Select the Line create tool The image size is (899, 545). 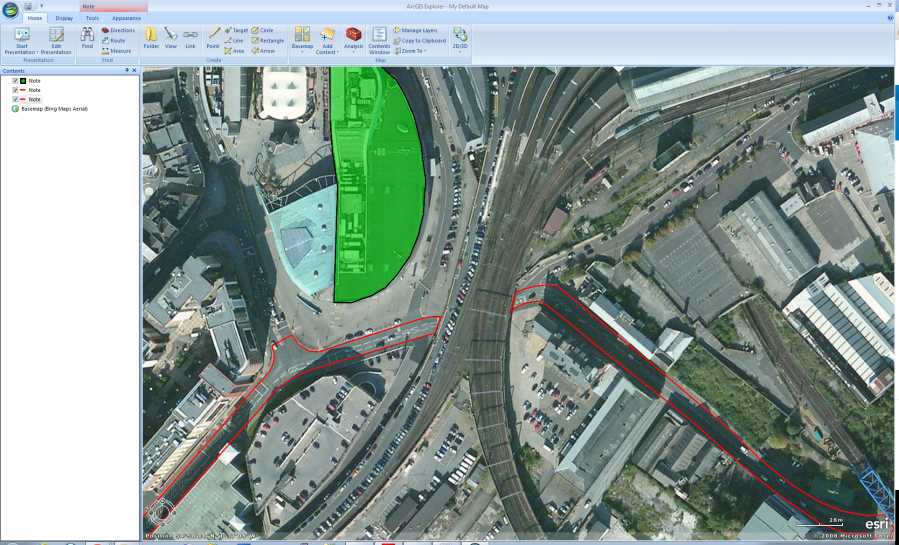click(x=234, y=41)
